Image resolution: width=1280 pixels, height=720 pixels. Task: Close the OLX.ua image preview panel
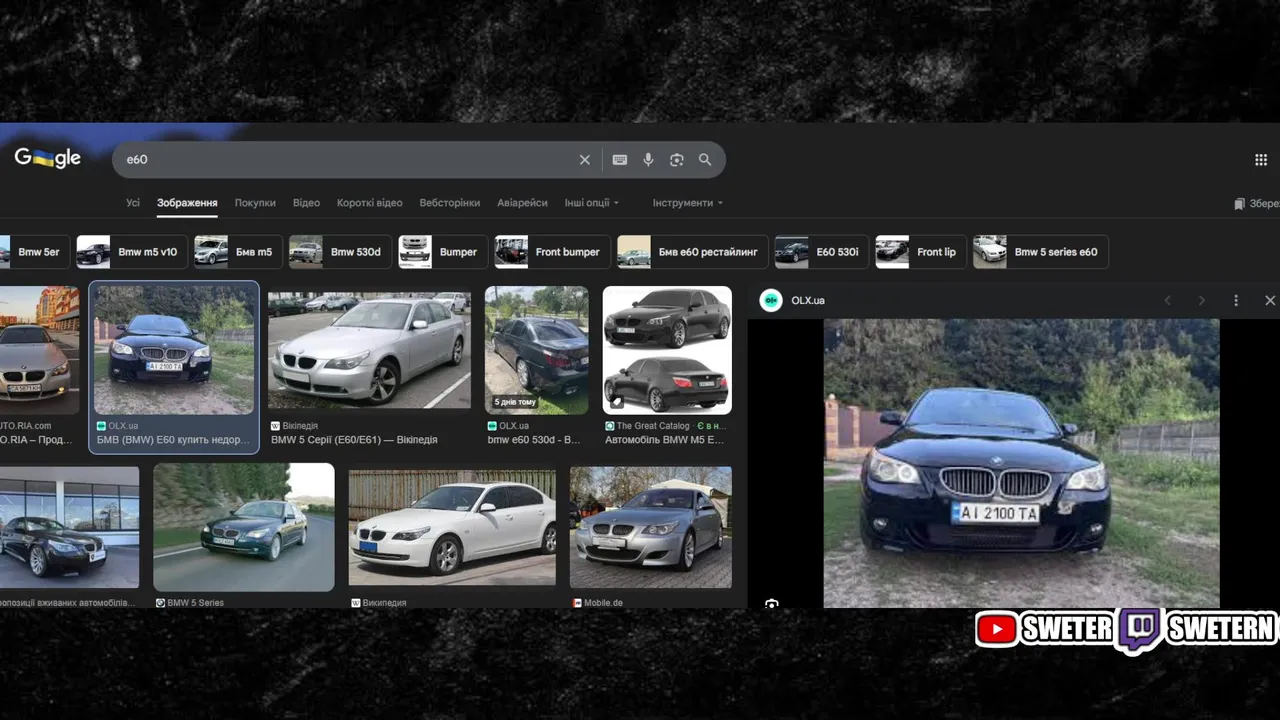tap(1270, 300)
